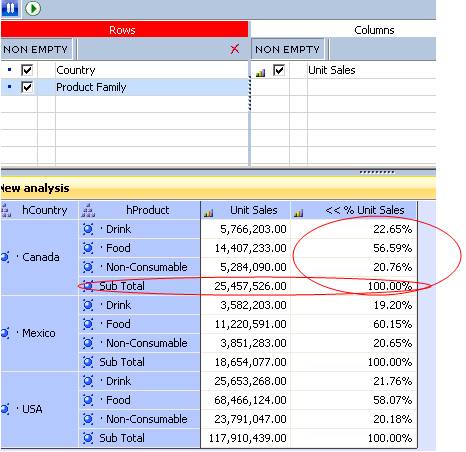This screenshot has width=466, height=452.
Task: Click the hierarchy icon next to hProduct header
Action: 88,211
